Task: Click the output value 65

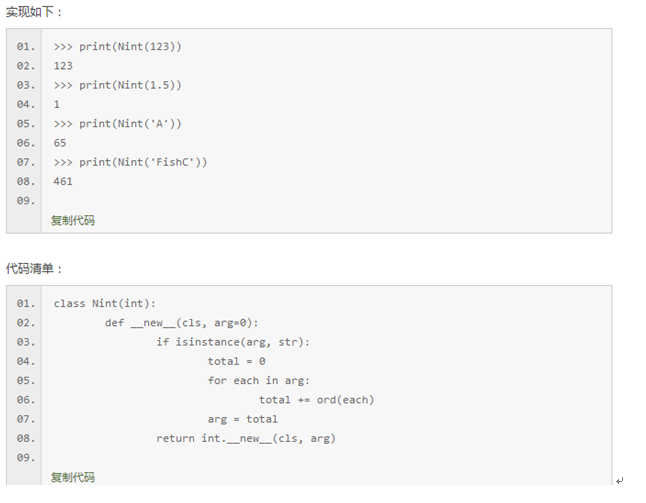Action: click(x=60, y=143)
